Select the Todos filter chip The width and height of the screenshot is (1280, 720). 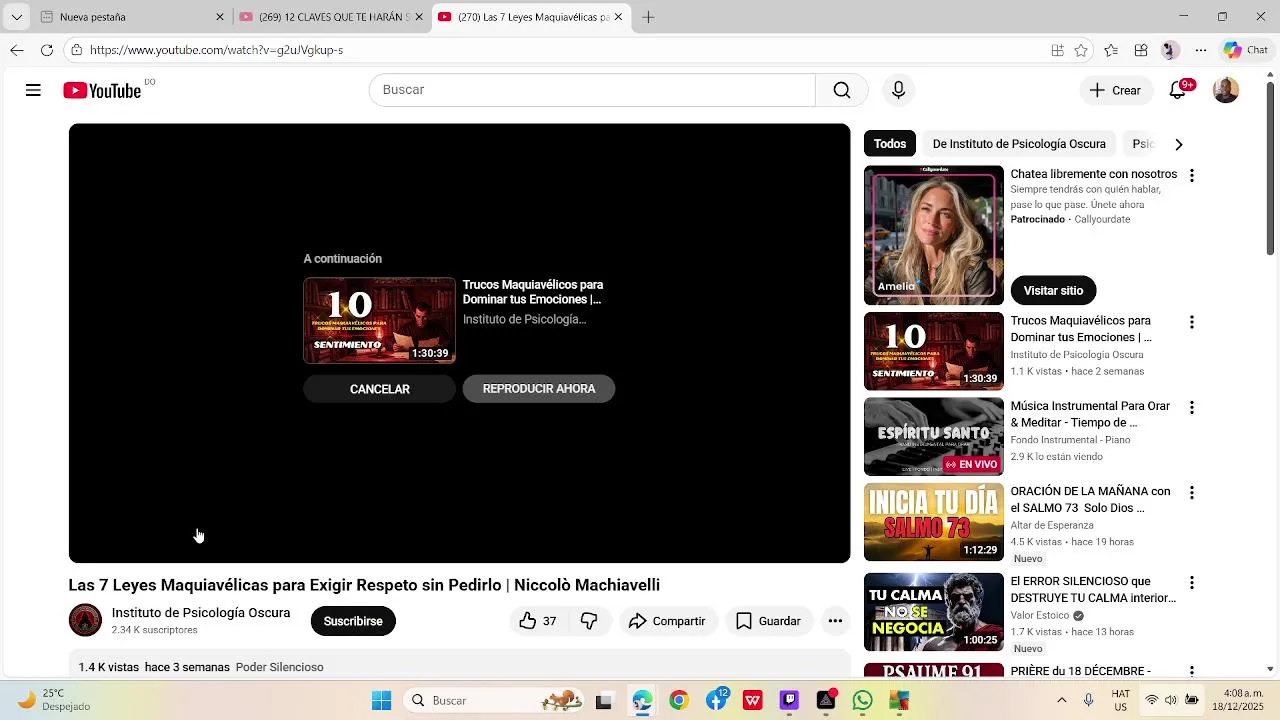[x=889, y=144]
